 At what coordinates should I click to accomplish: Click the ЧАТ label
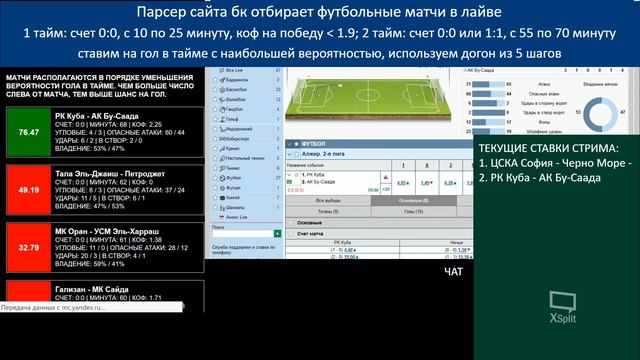(453, 272)
